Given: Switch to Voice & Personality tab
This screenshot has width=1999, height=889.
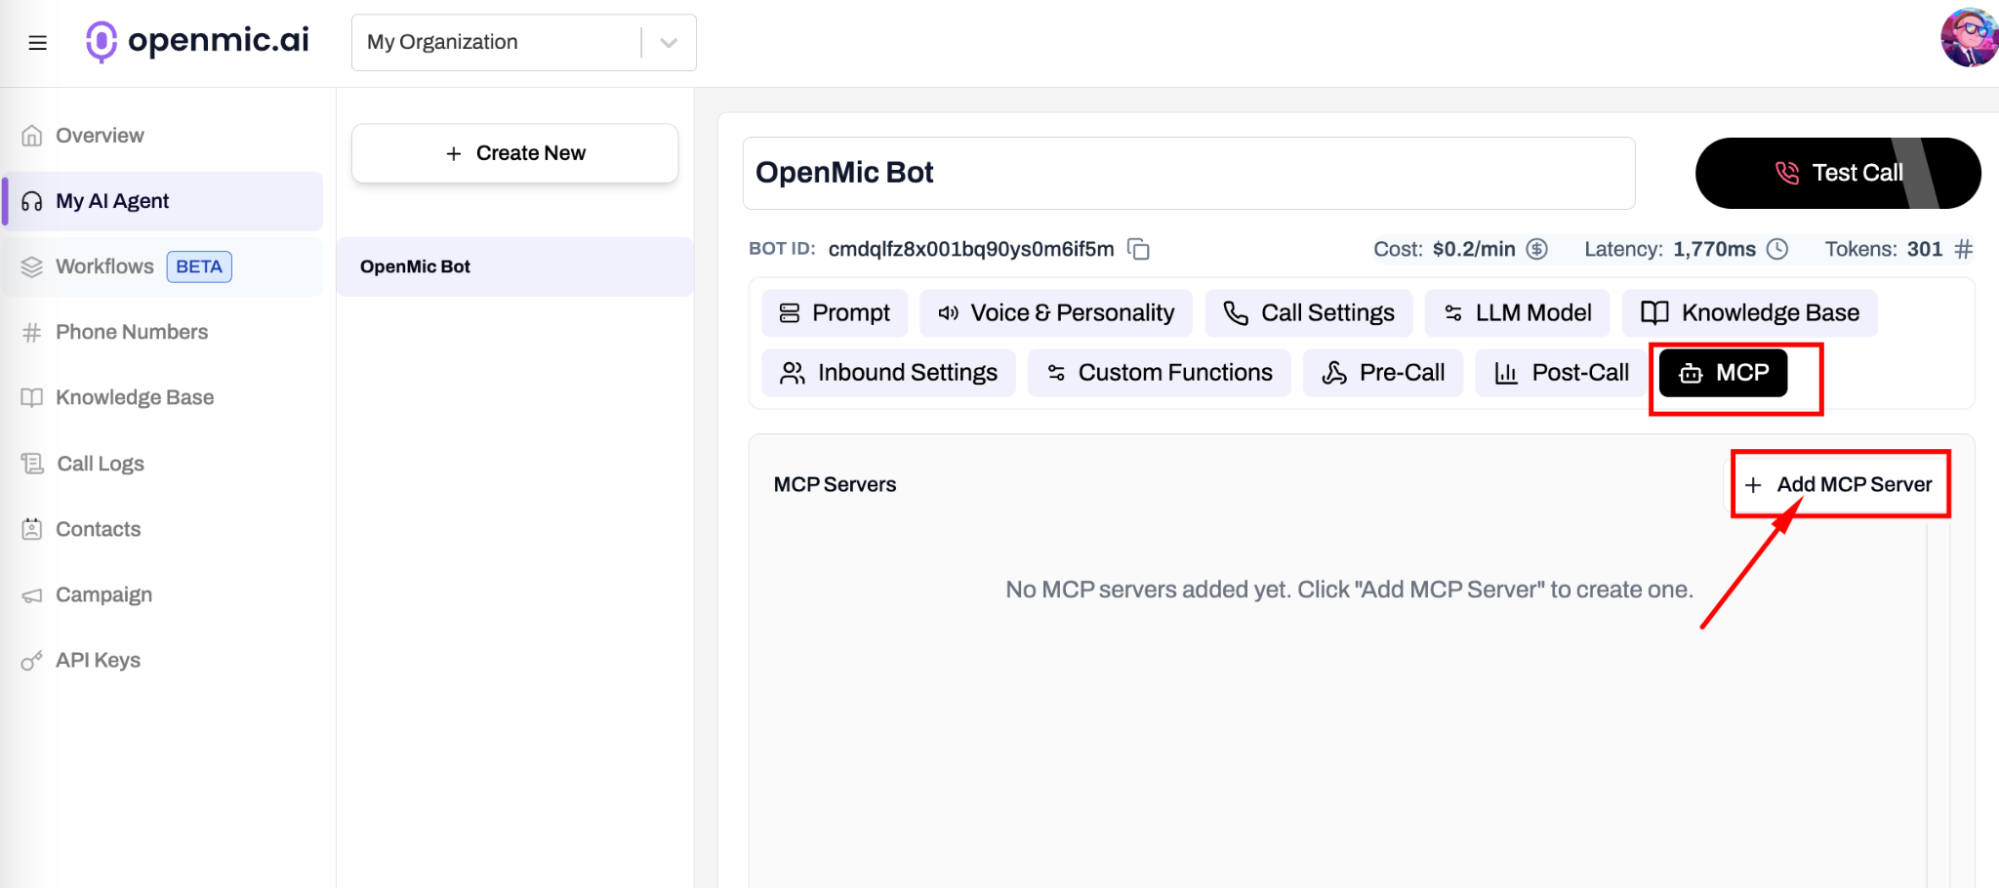Looking at the screenshot, I should click(1056, 313).
